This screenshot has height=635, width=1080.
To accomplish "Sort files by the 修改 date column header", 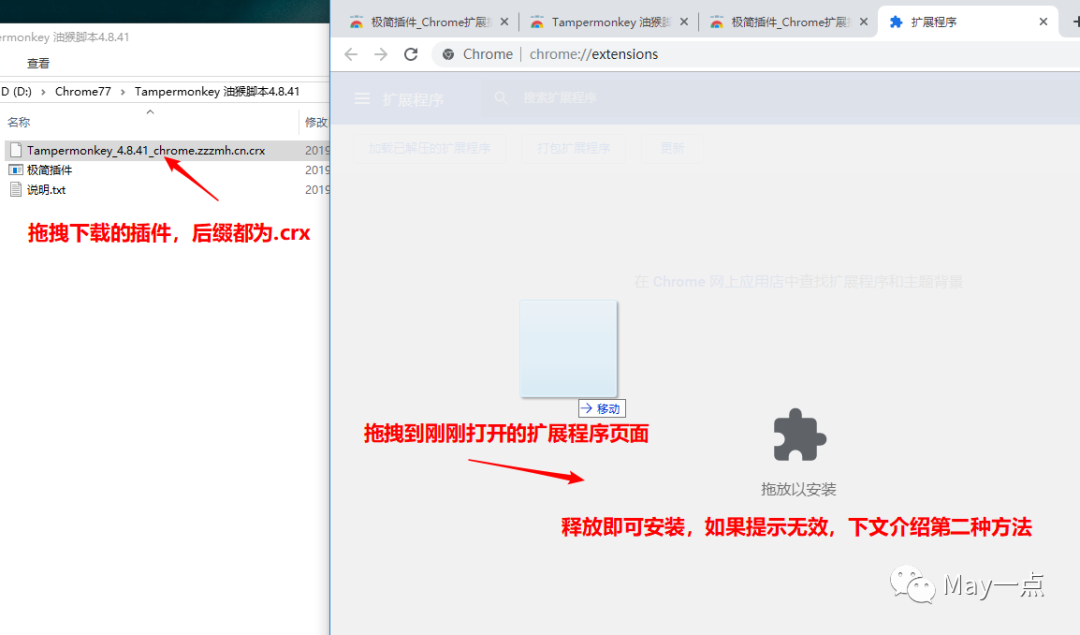I will [x=315, y=122].
